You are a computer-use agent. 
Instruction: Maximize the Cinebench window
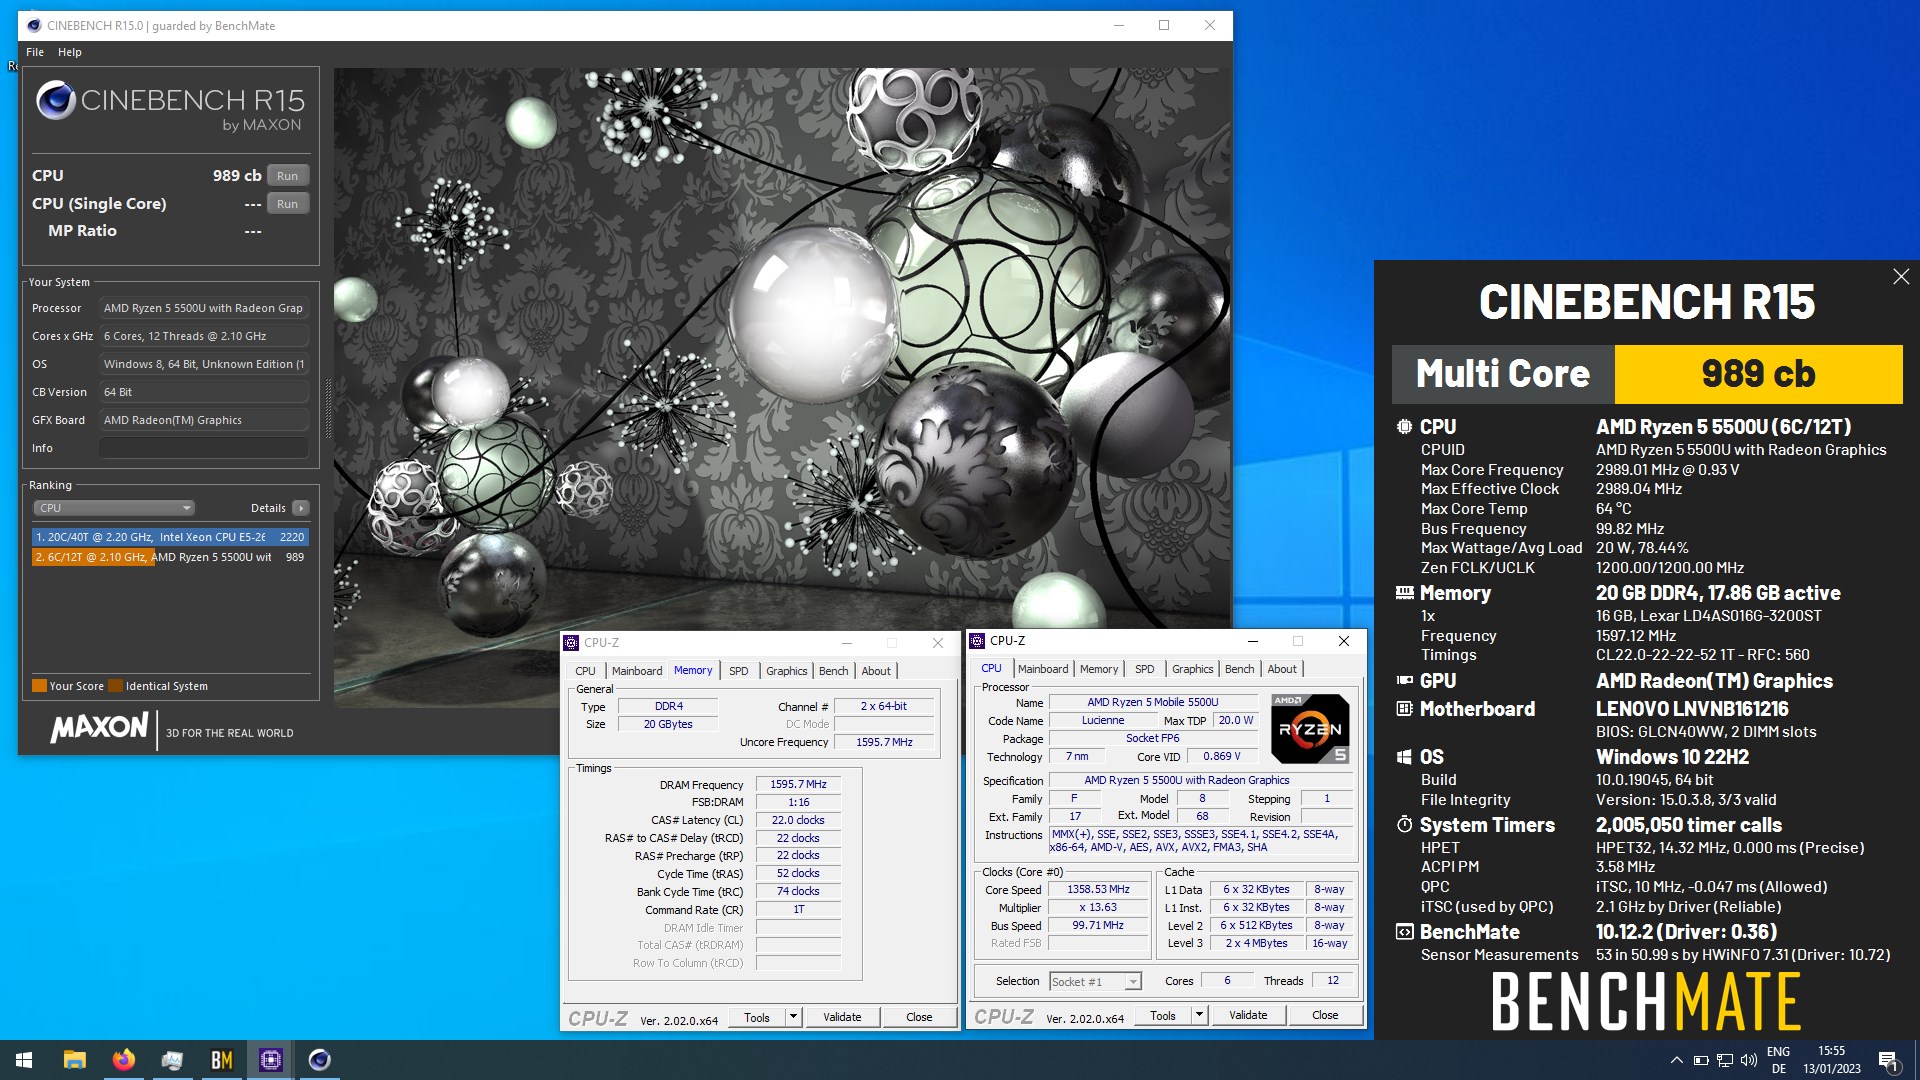click(x=1164, y=26)
